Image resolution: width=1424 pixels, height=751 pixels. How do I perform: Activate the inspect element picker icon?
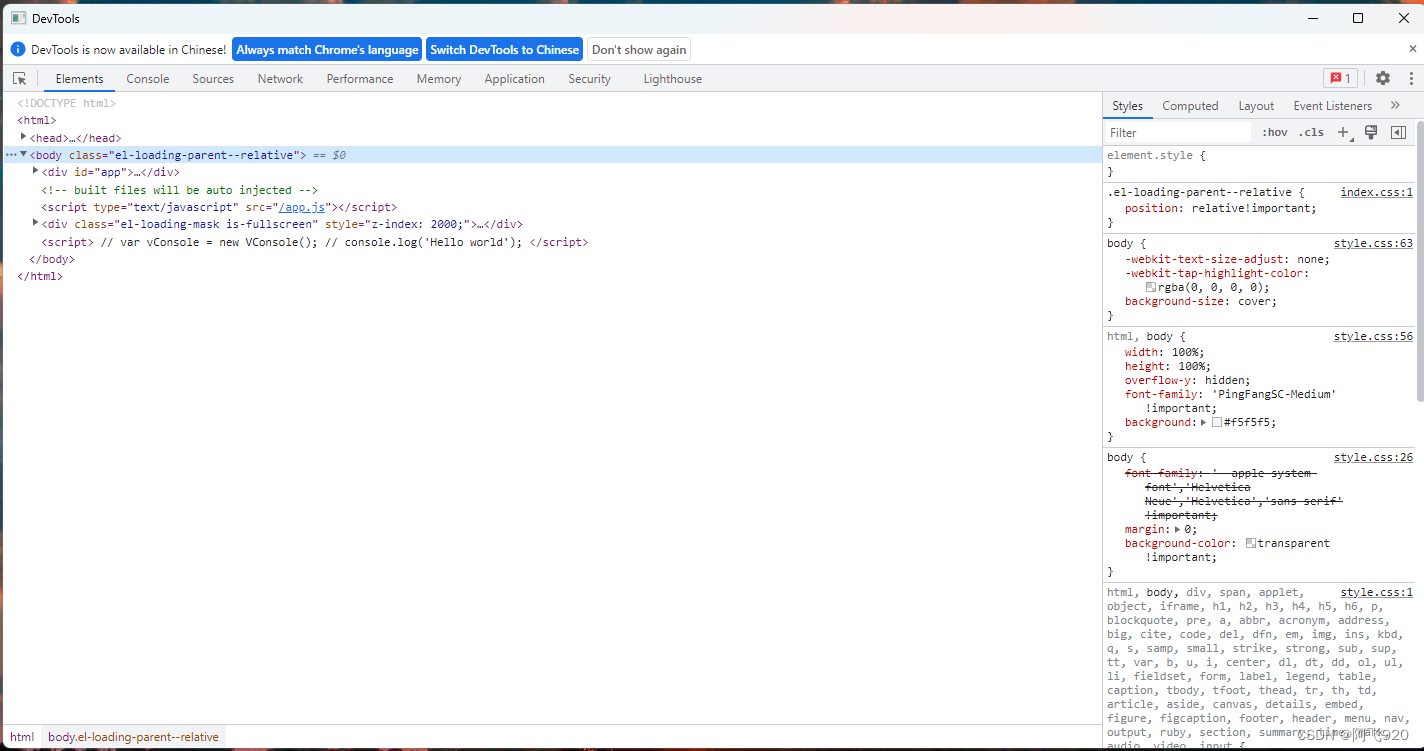click(x=20, y=79)
